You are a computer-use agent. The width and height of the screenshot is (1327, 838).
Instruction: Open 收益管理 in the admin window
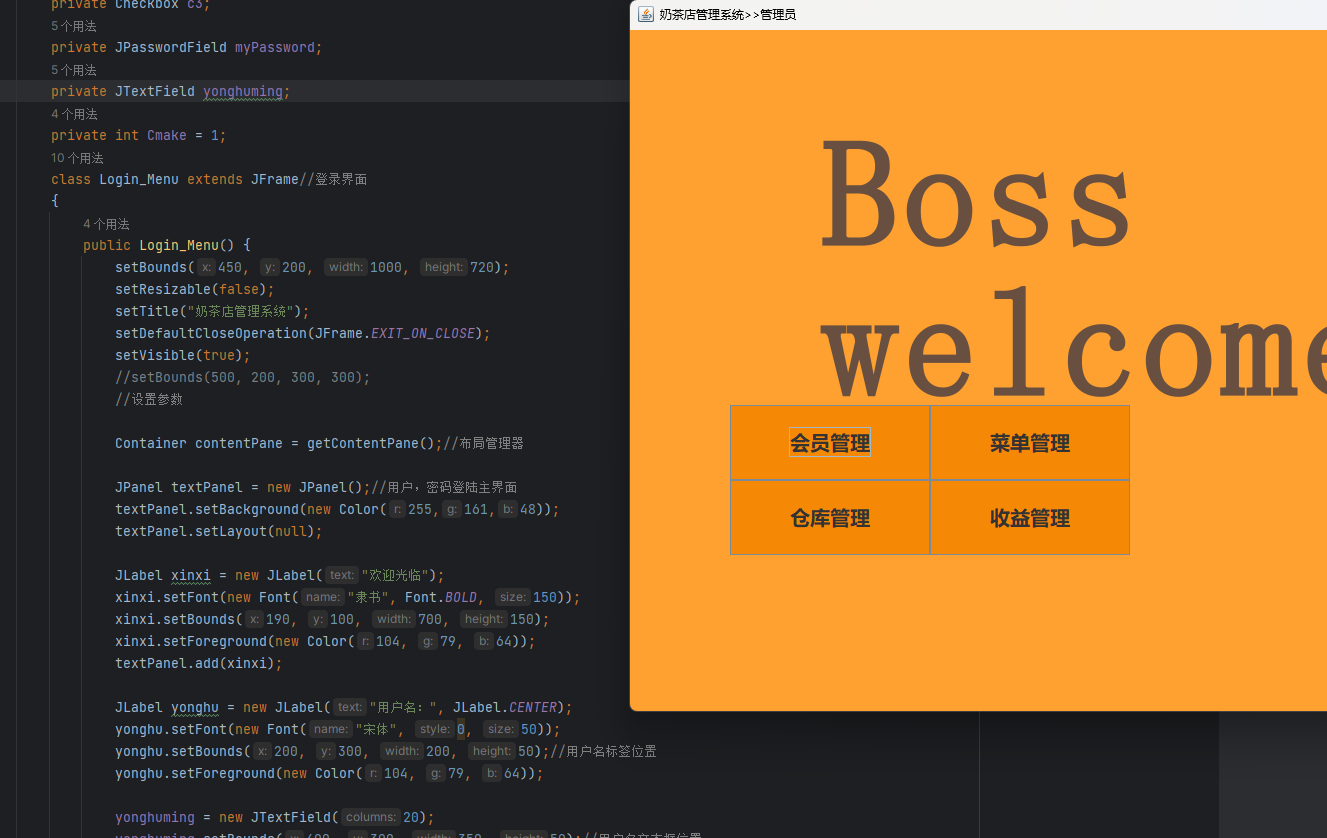(1030, 518)
